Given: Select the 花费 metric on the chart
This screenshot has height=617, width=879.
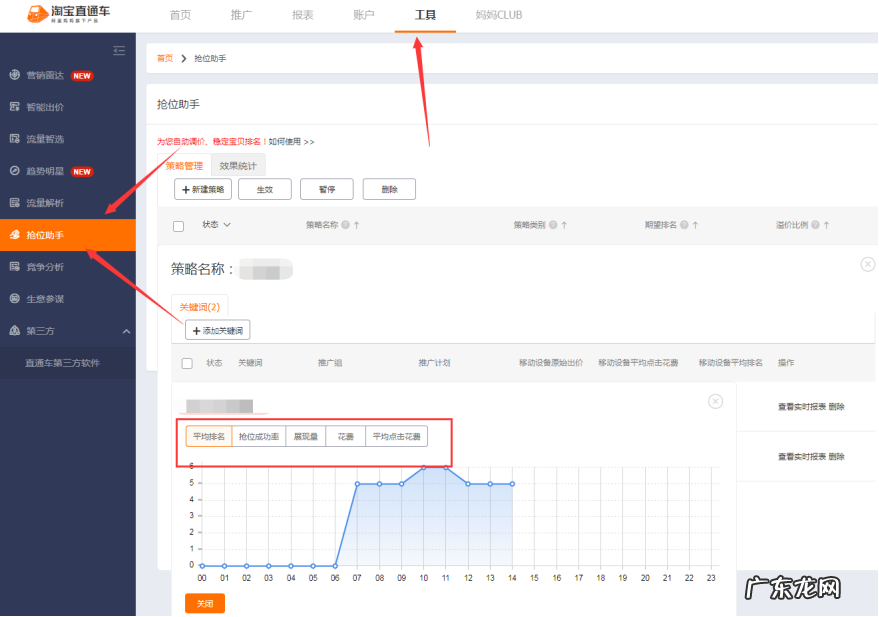Looking at the screenshot, I should pos(342,436).
